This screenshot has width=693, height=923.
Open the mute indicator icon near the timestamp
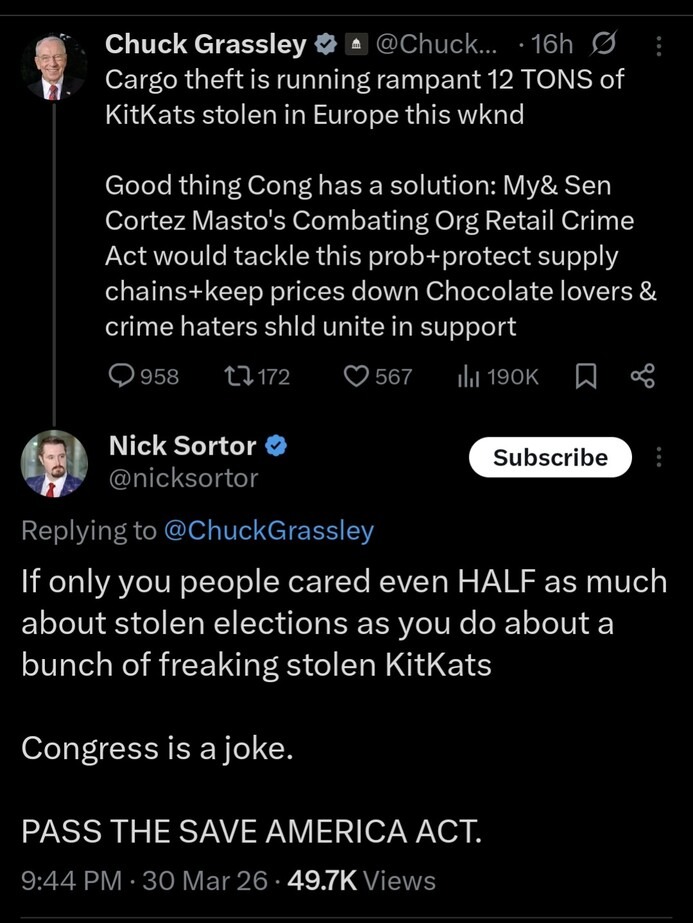(x=604, y=44)
